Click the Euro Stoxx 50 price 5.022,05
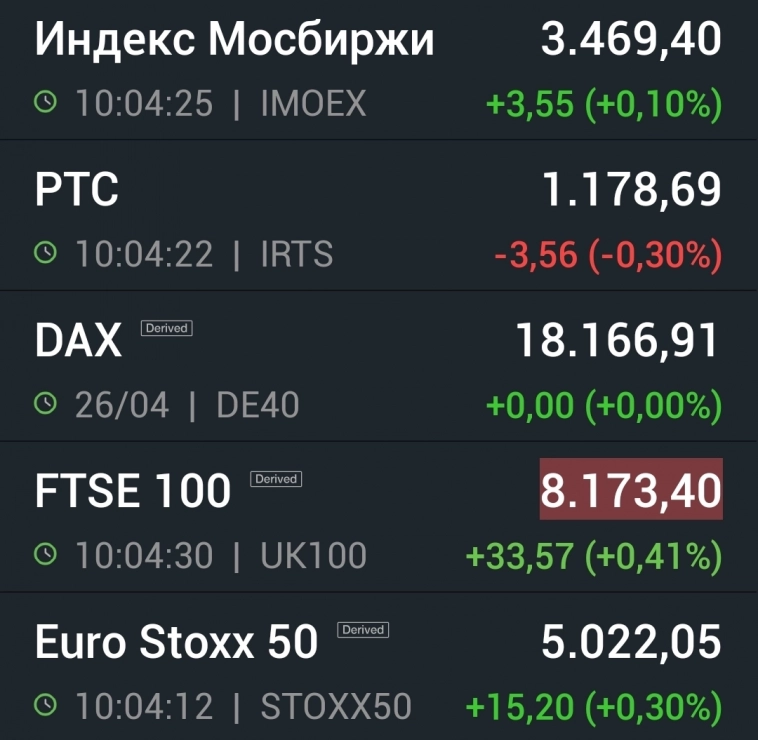The image size is (758, 740). (631, 643)
